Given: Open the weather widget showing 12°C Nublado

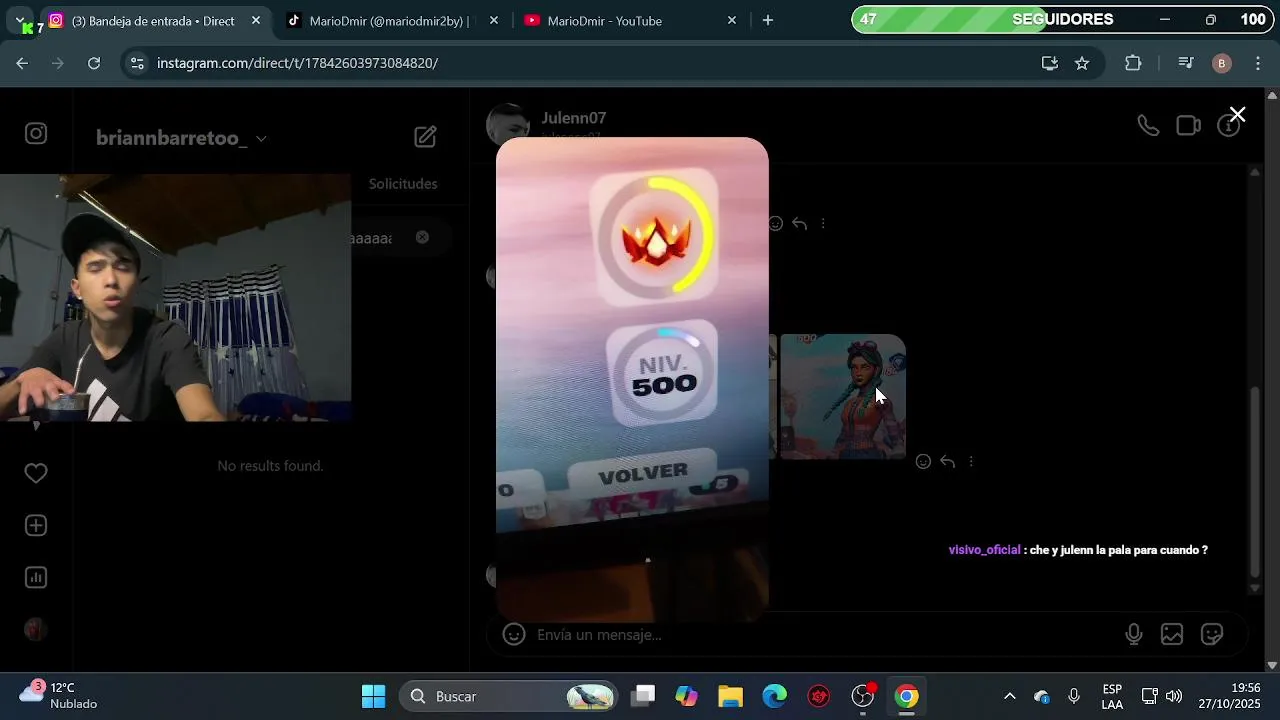Looking at the screenshot, I should tap(60, 696).
